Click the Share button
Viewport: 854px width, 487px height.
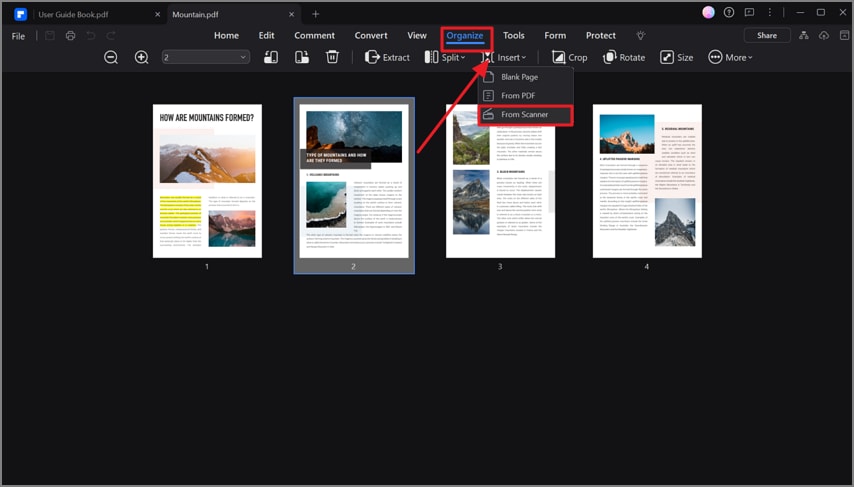tap(767, 35)
